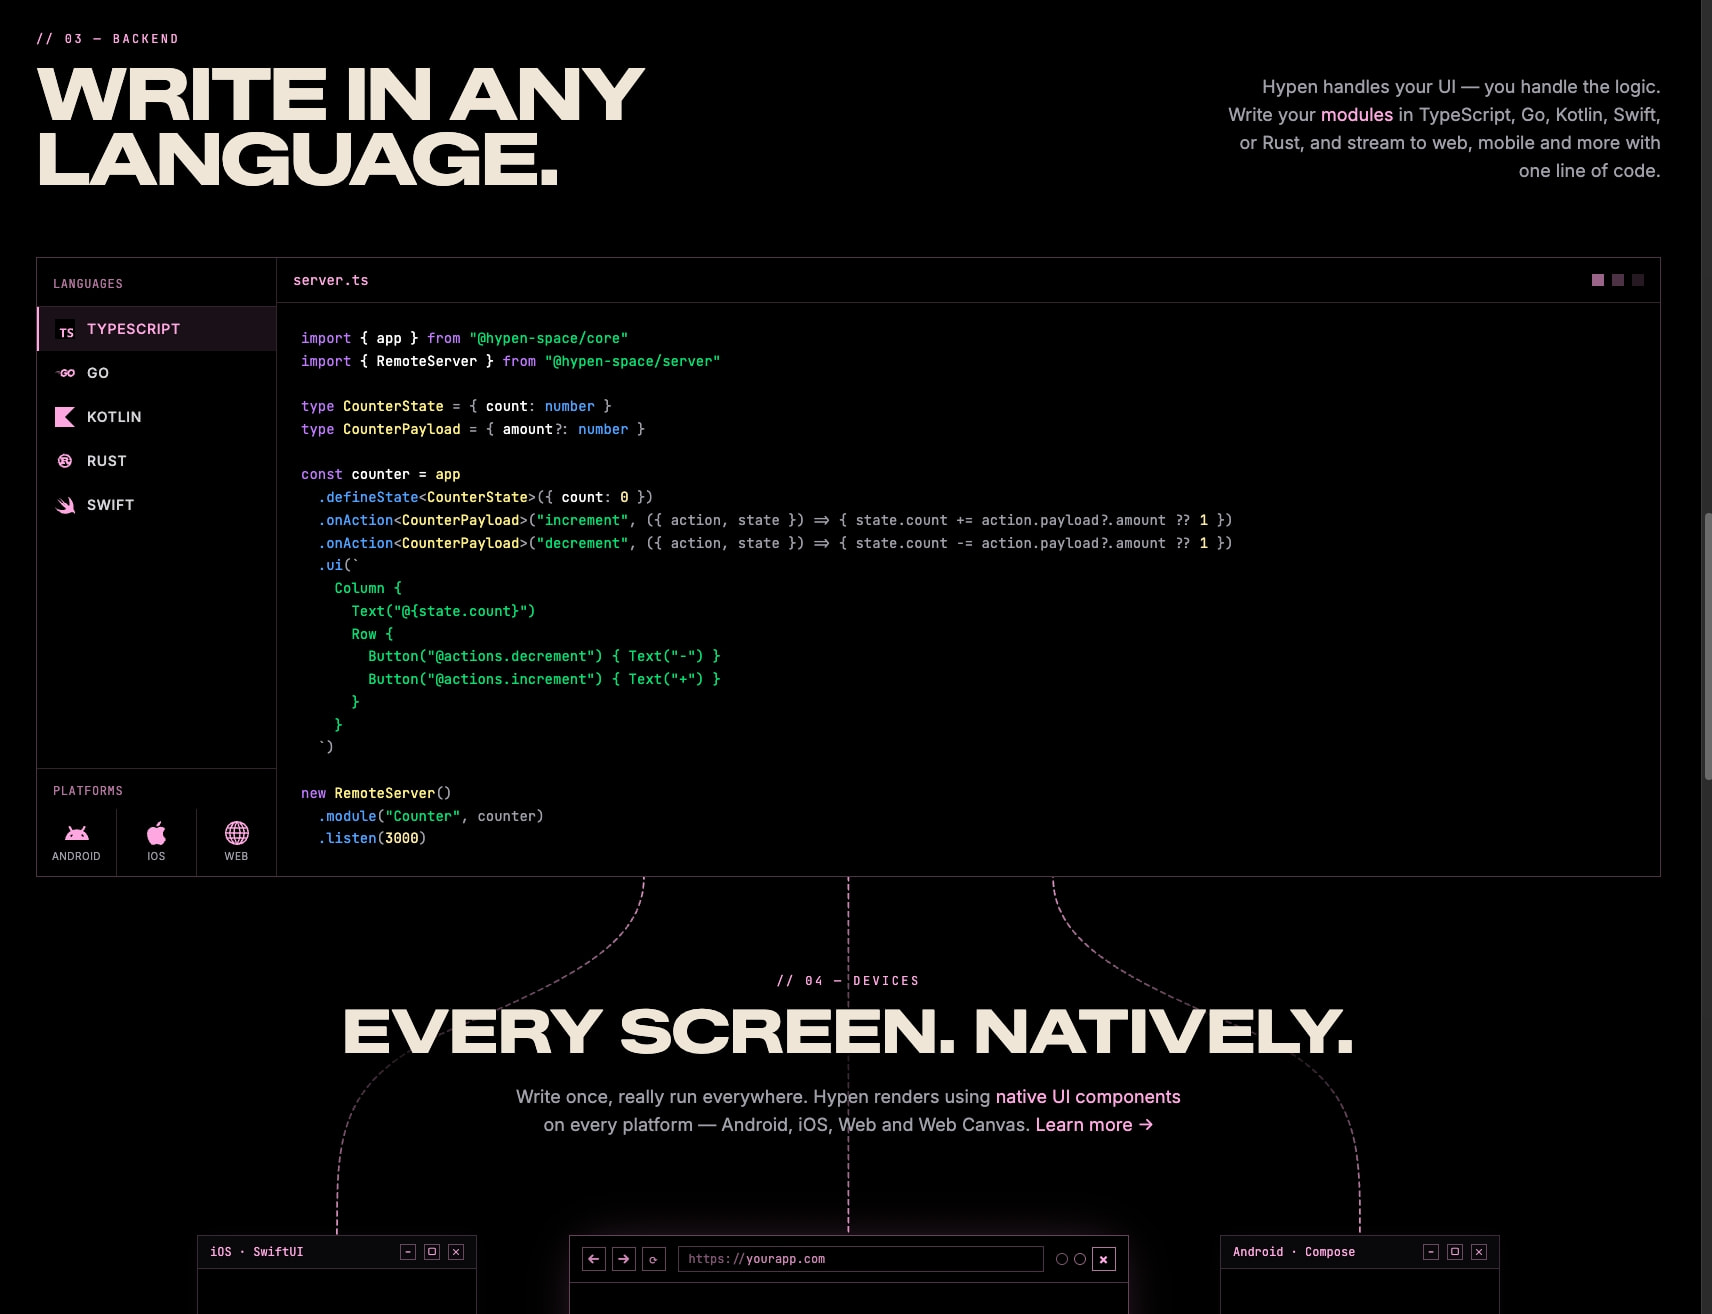
Task: Follow the "Learn more →" link
Action: pyautogui.click(x=1094, y=1125)
